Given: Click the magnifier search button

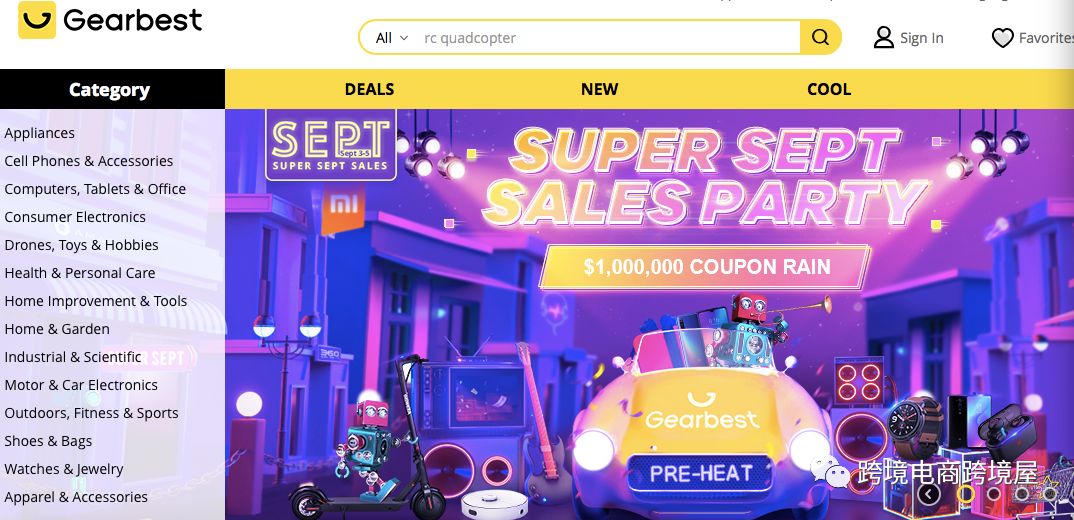Looking at the screenshot, I should point(820,38).
